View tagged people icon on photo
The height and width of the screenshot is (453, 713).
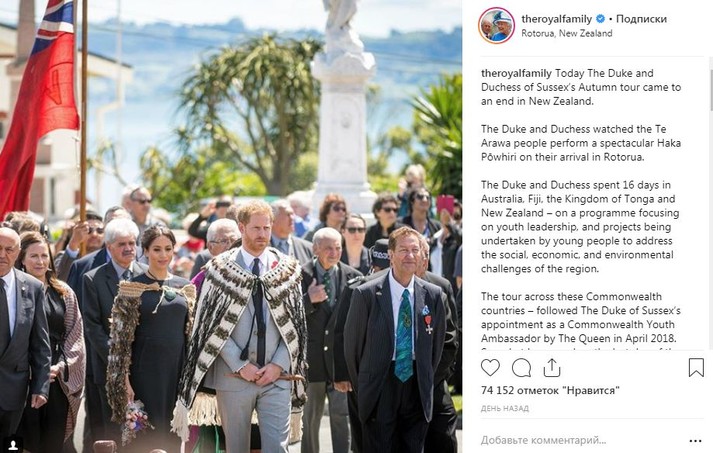coord(13,443)
